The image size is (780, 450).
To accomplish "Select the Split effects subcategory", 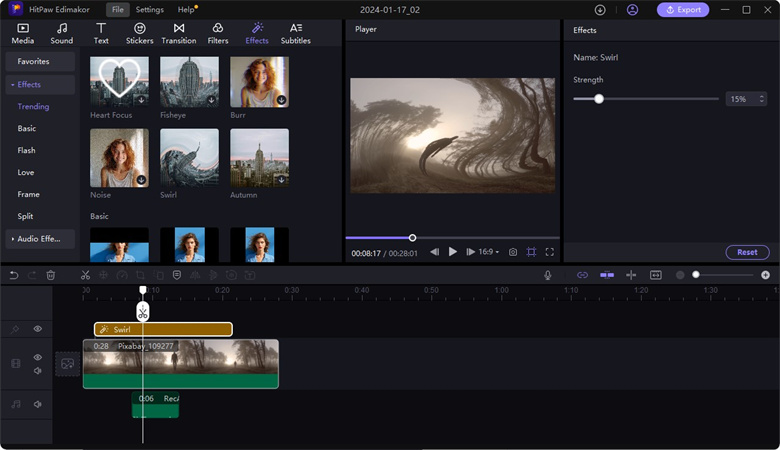I will pos(25,216).
